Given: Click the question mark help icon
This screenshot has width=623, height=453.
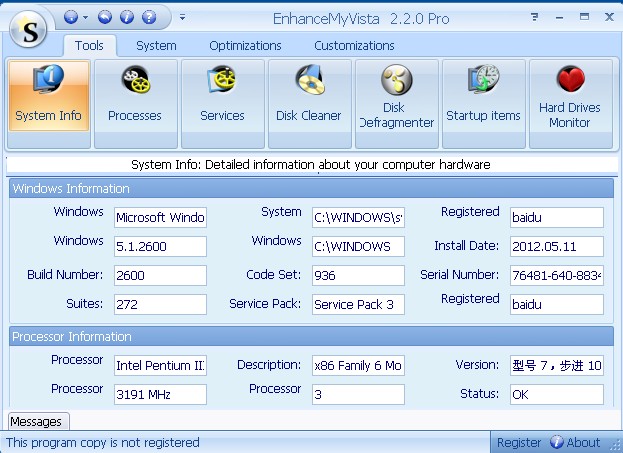Looking at the screenshot, I should 149,17.
